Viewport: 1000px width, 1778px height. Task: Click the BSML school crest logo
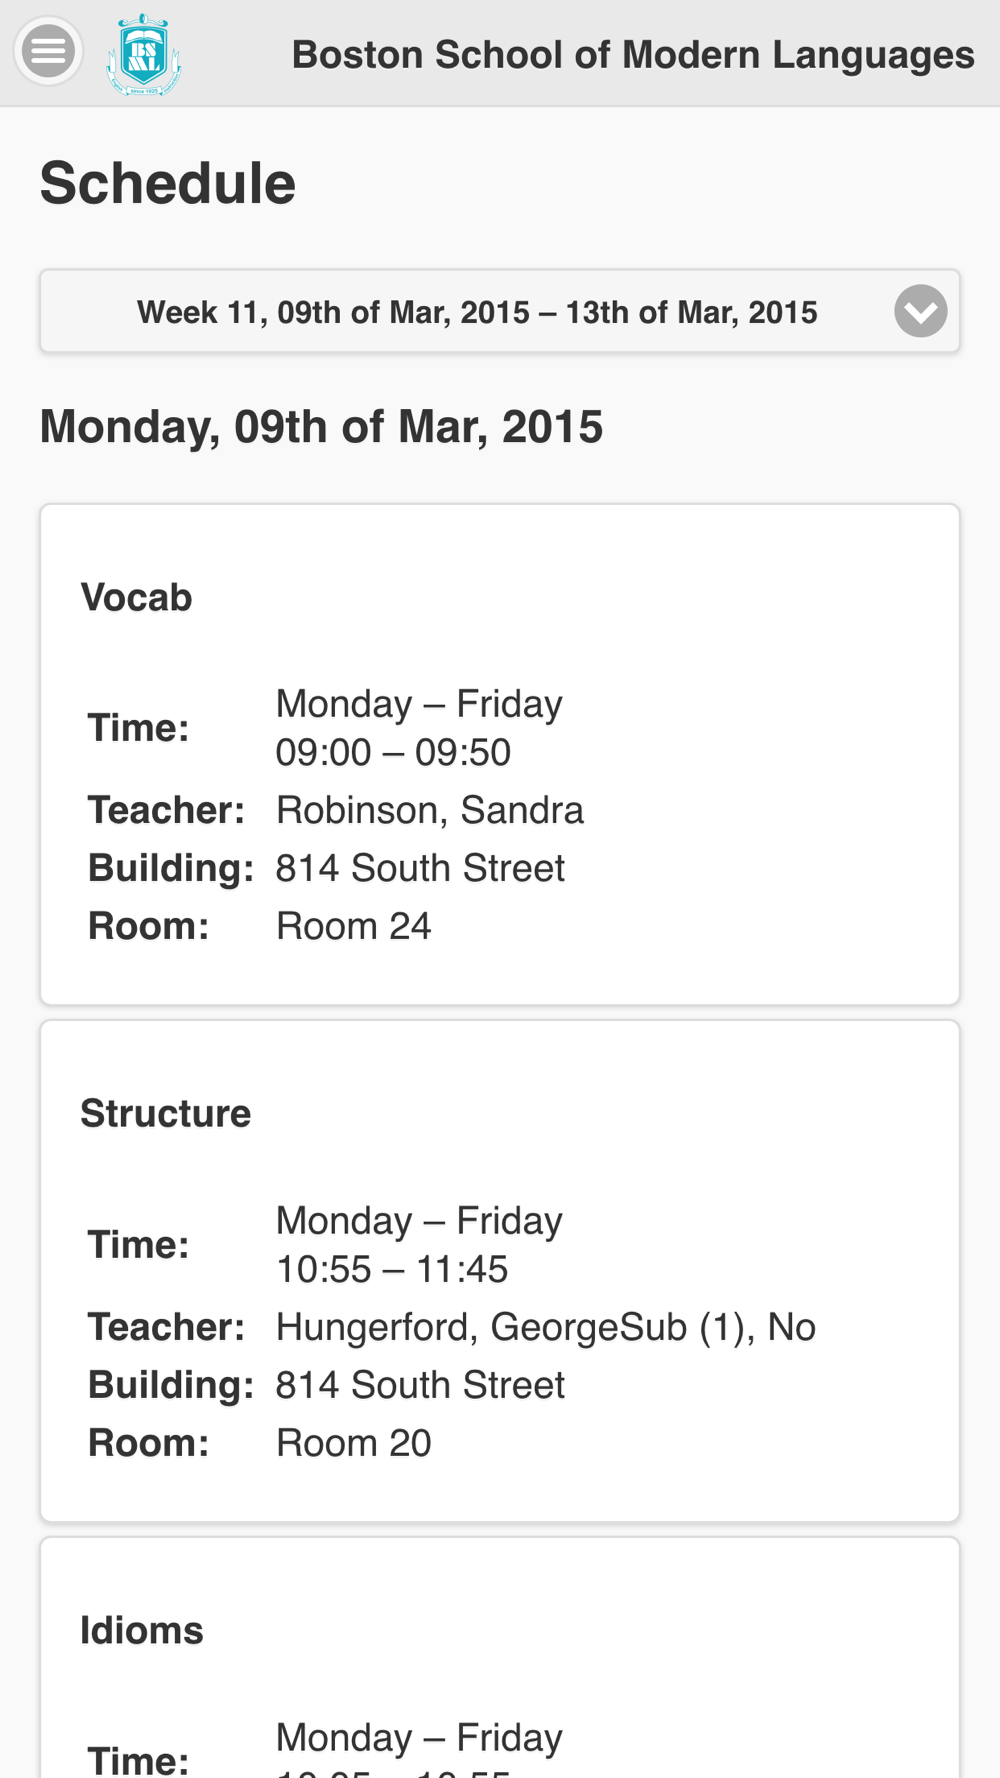tap(144, 55)
